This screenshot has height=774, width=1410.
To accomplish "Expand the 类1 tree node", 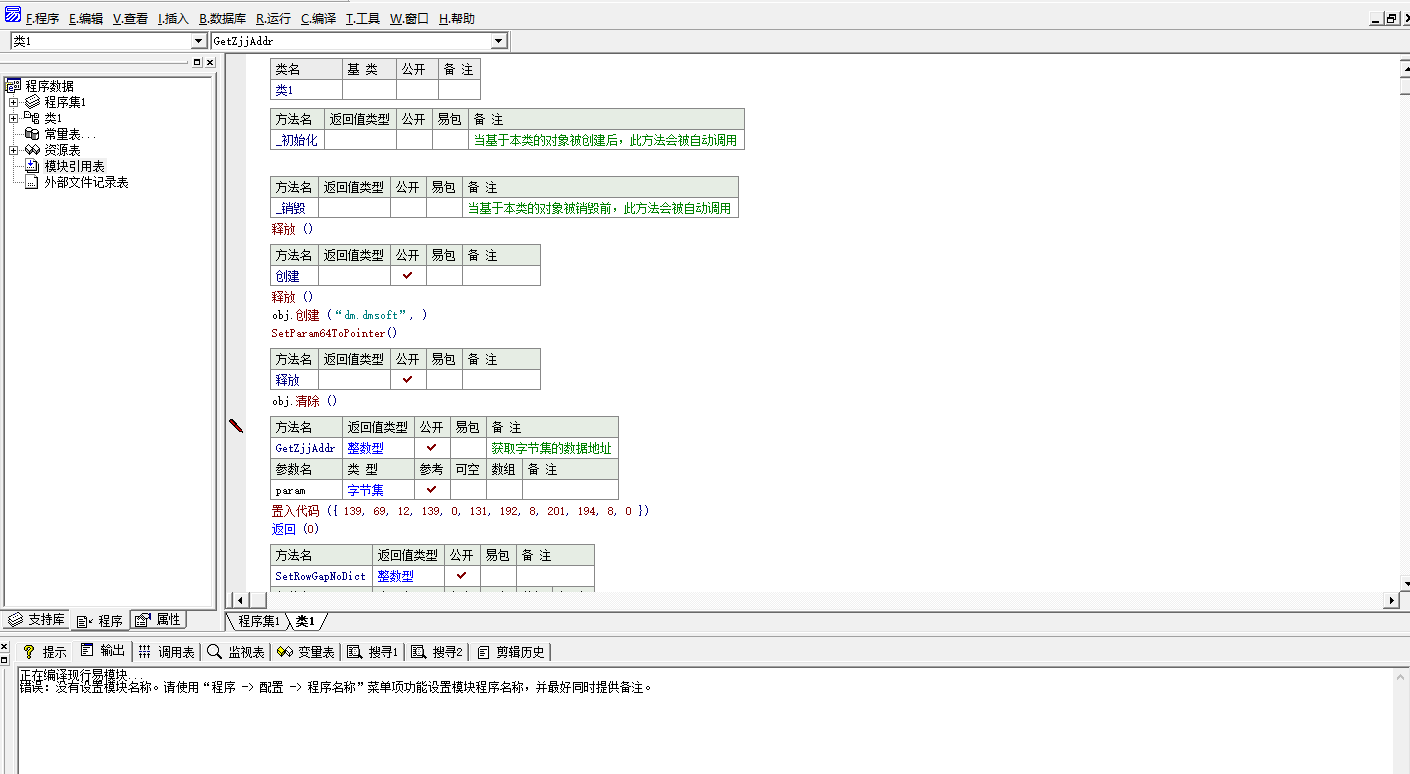I will coord(13,118).
